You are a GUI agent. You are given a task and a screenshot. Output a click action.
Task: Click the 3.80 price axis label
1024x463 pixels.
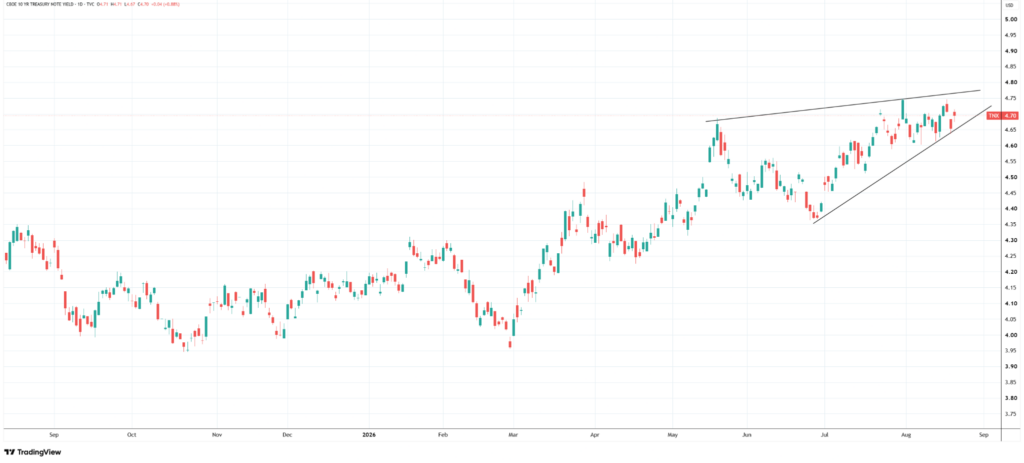tap(1010, 398)
